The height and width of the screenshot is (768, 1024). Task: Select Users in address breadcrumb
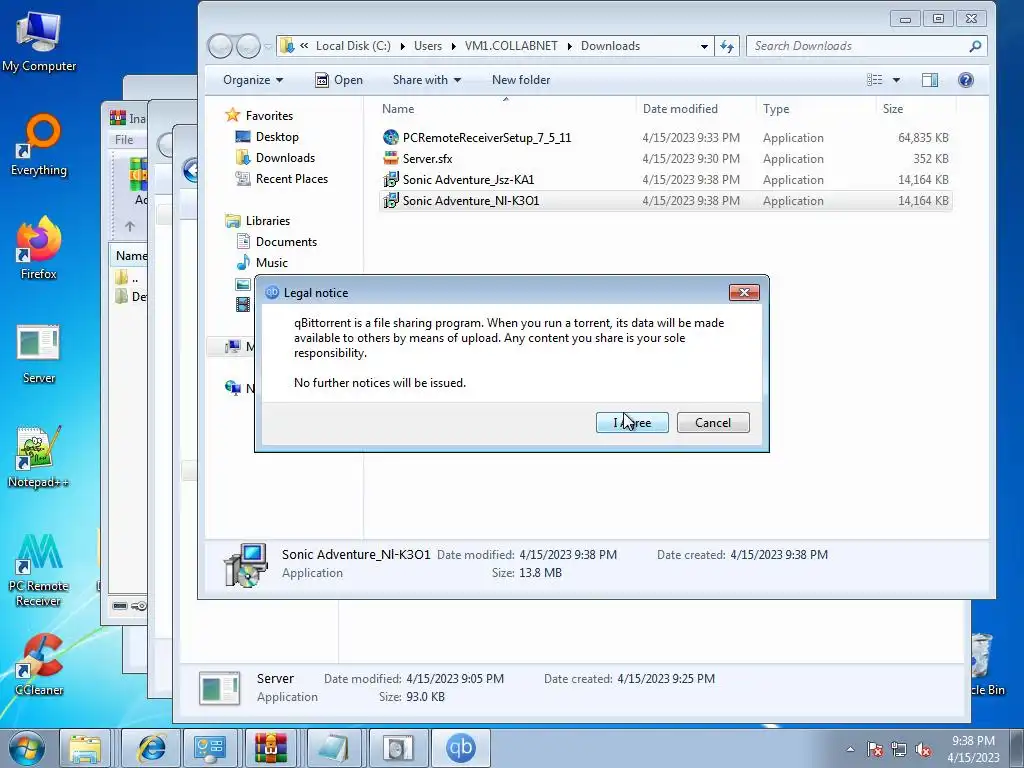[x=428, y=46]
